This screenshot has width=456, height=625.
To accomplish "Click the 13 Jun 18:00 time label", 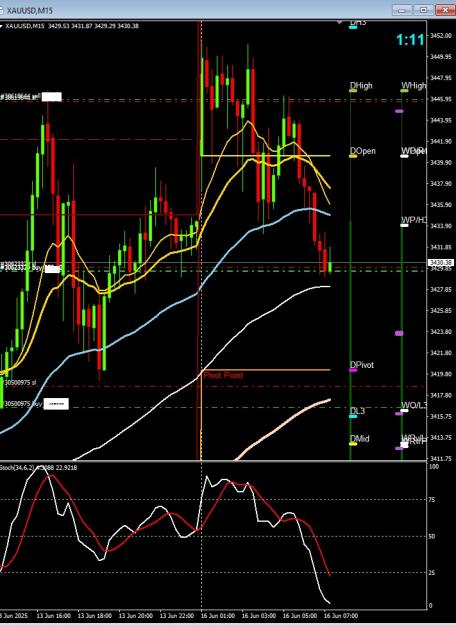I will click(x=94, y=616).
